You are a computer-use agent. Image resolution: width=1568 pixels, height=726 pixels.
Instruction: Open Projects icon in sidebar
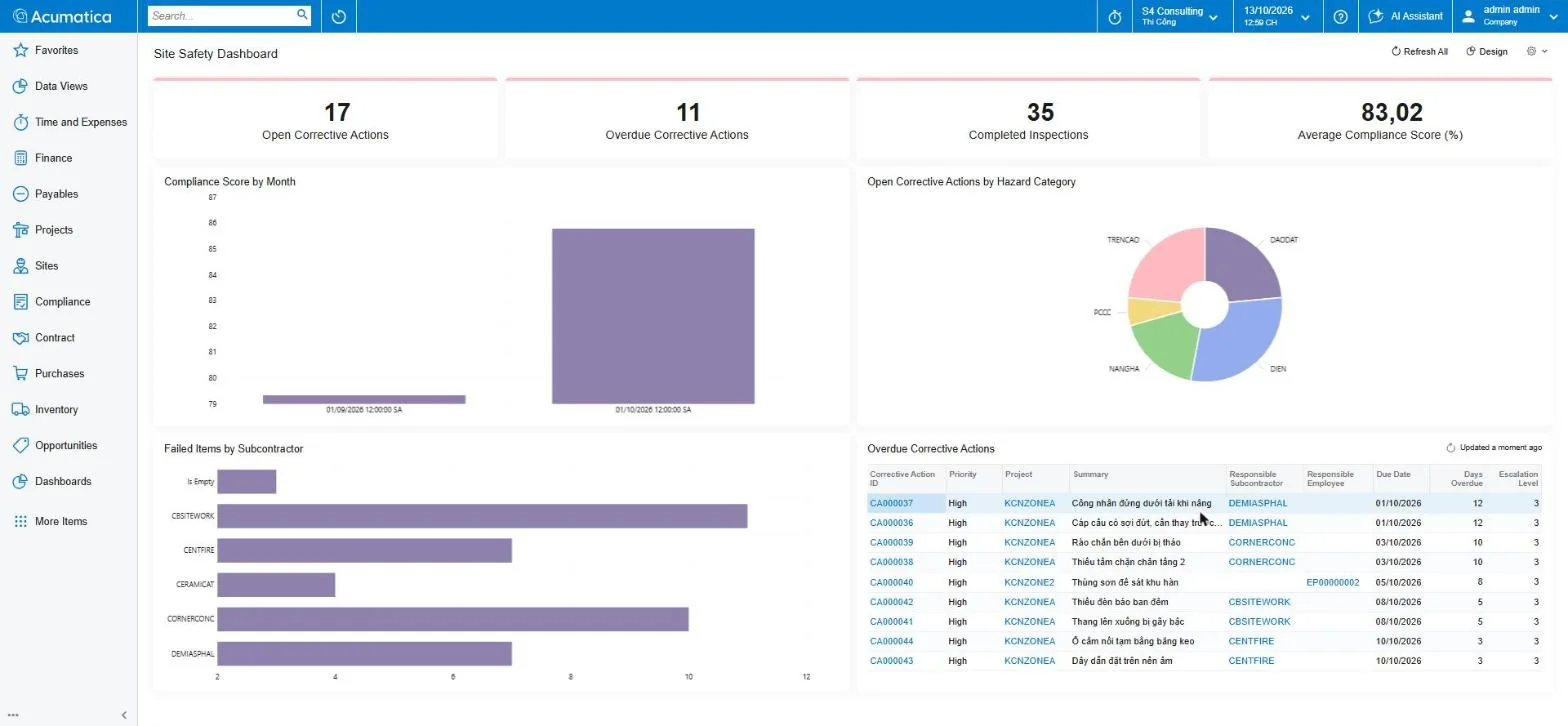click(x=20, y=230)
